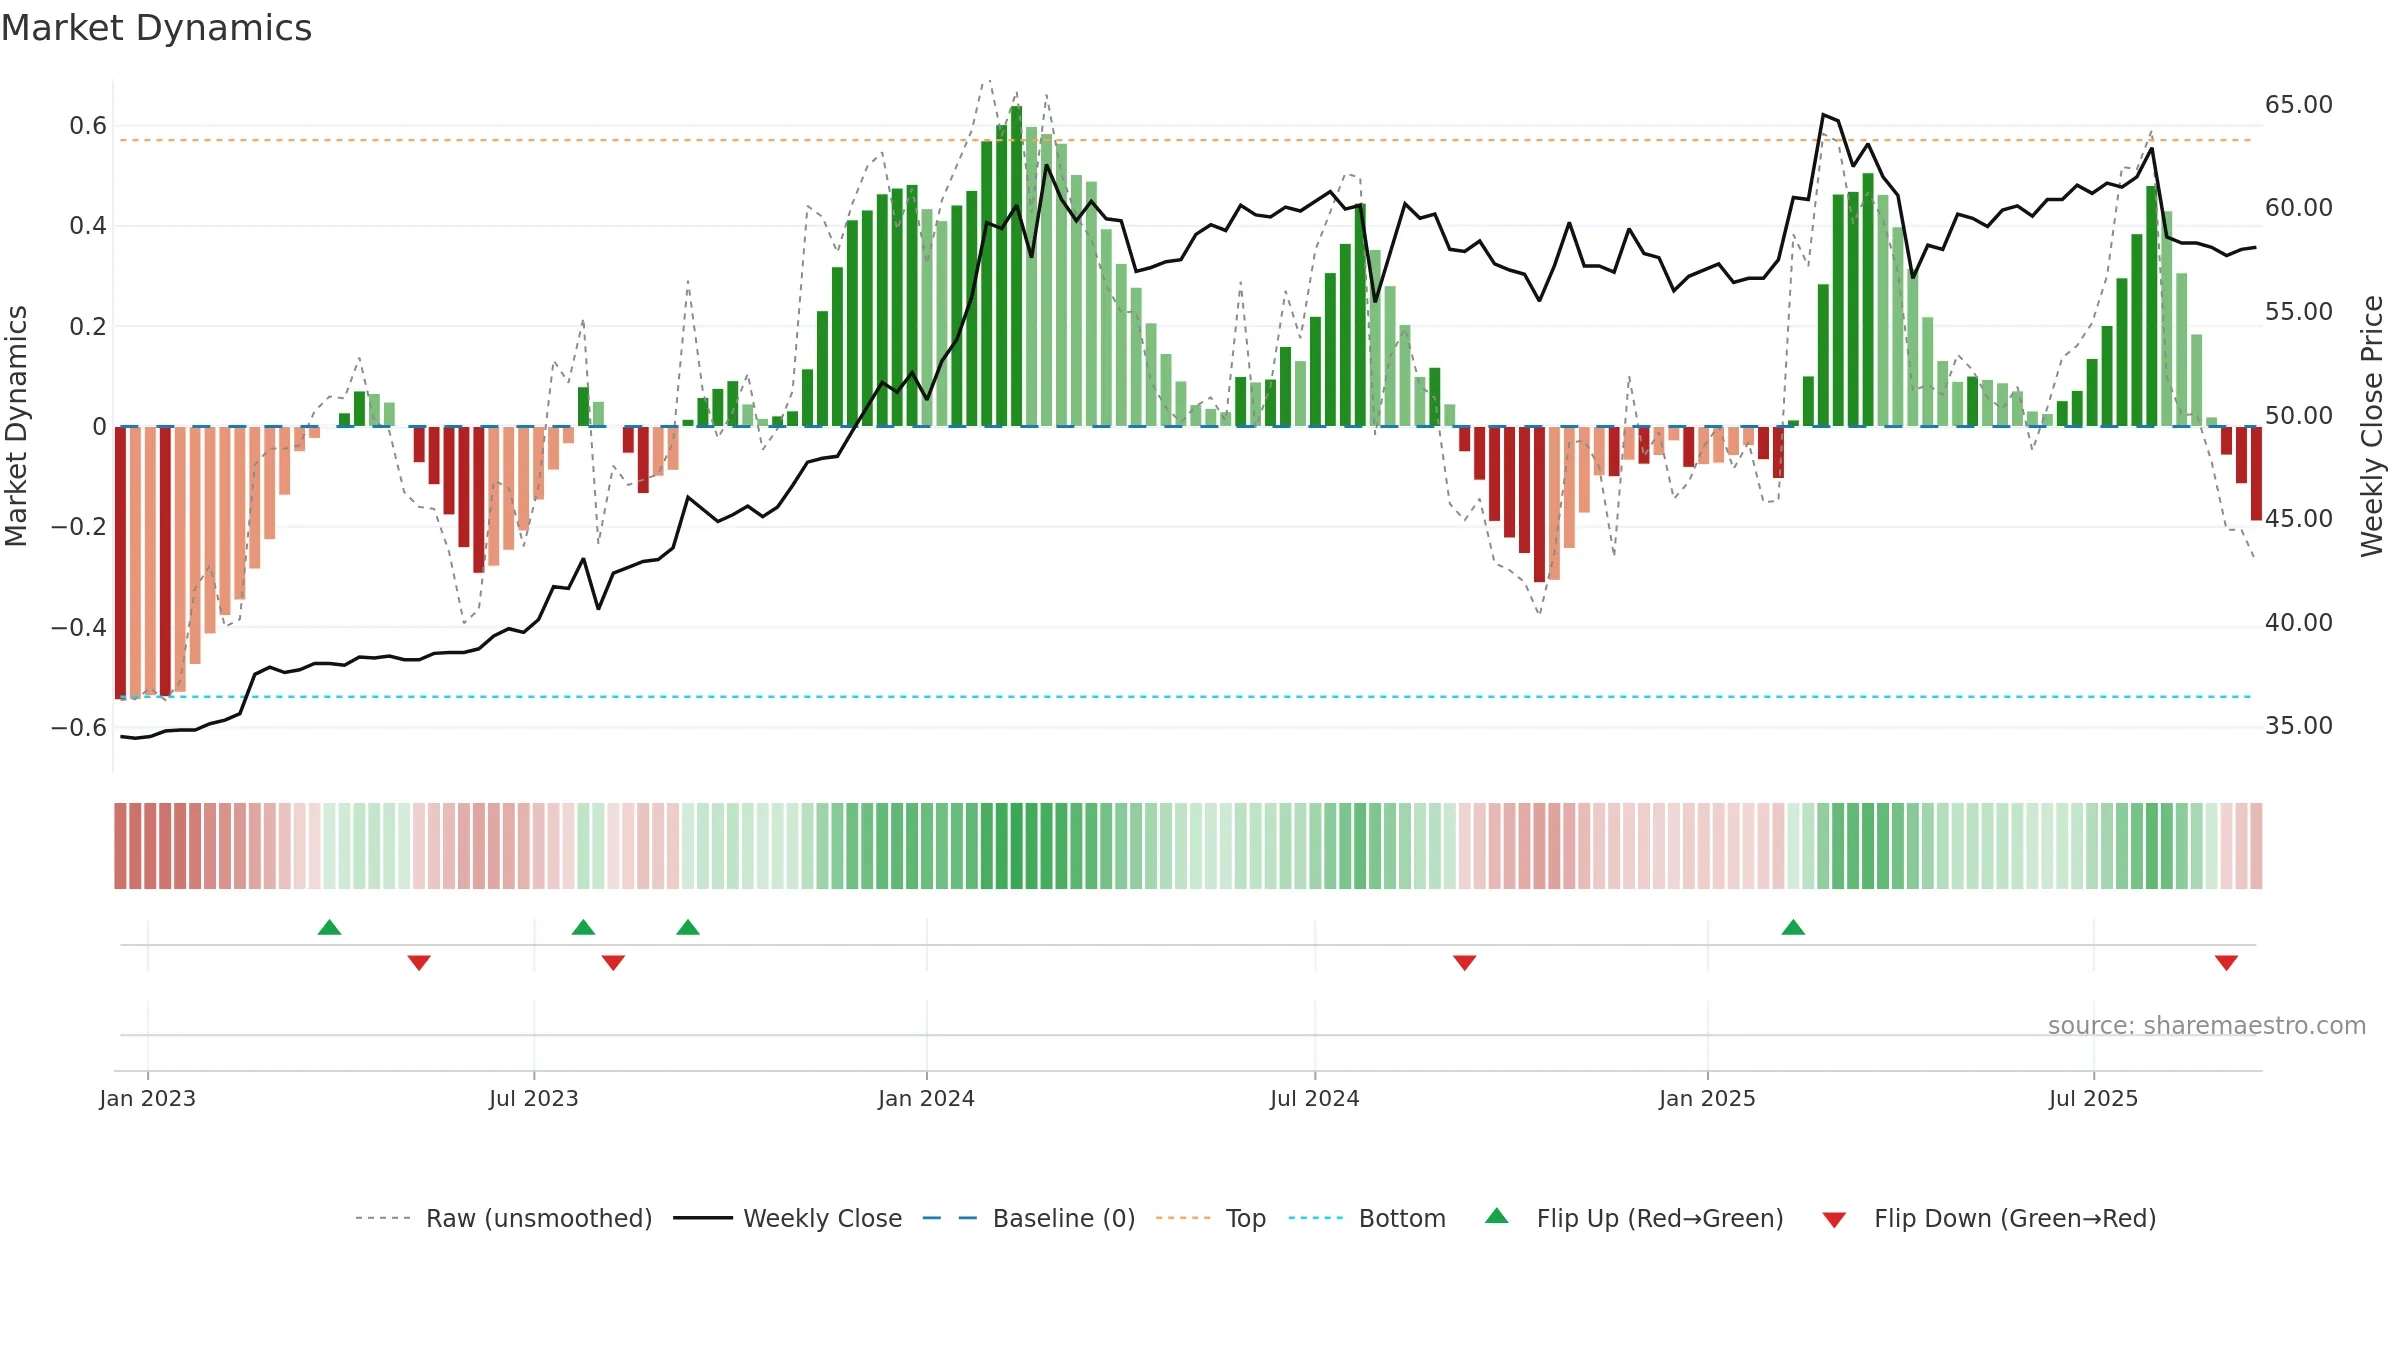Click the 0.6 left axis tick label
Image resolution: width=2400 pixels, height=1350 pixels.
(88, 126)
